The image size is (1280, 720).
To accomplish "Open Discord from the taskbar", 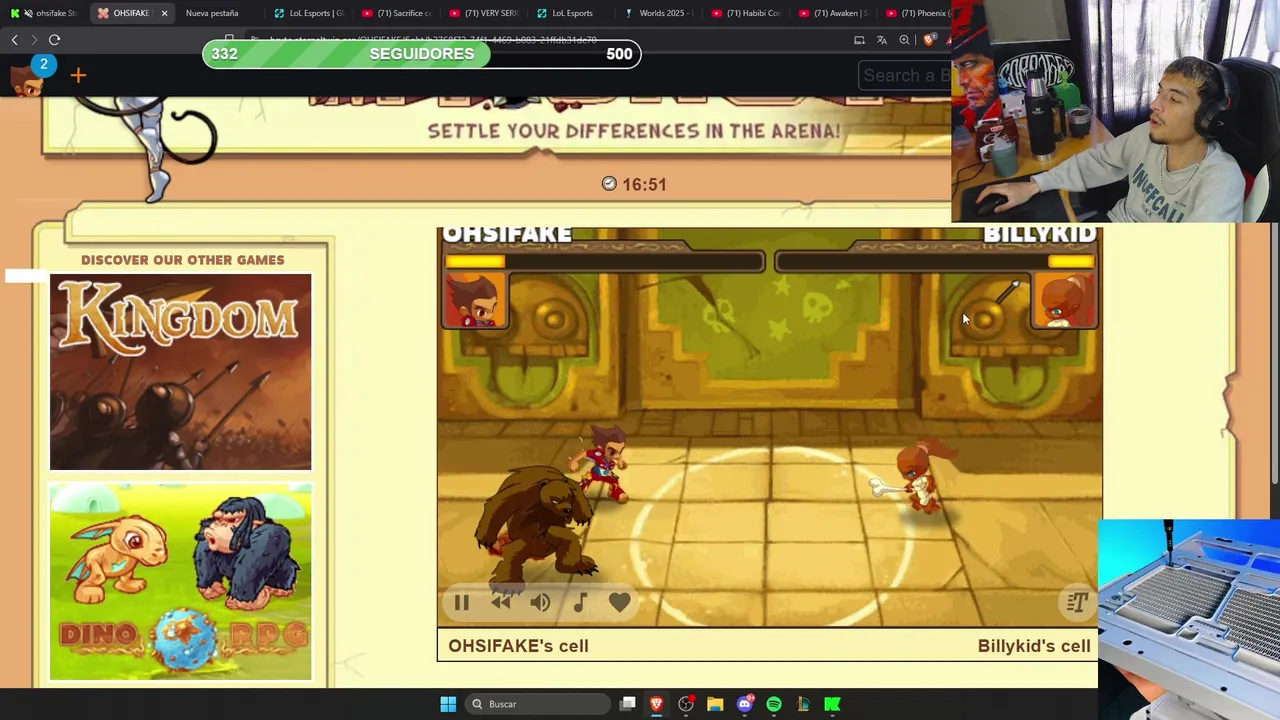I will (744, 704).
